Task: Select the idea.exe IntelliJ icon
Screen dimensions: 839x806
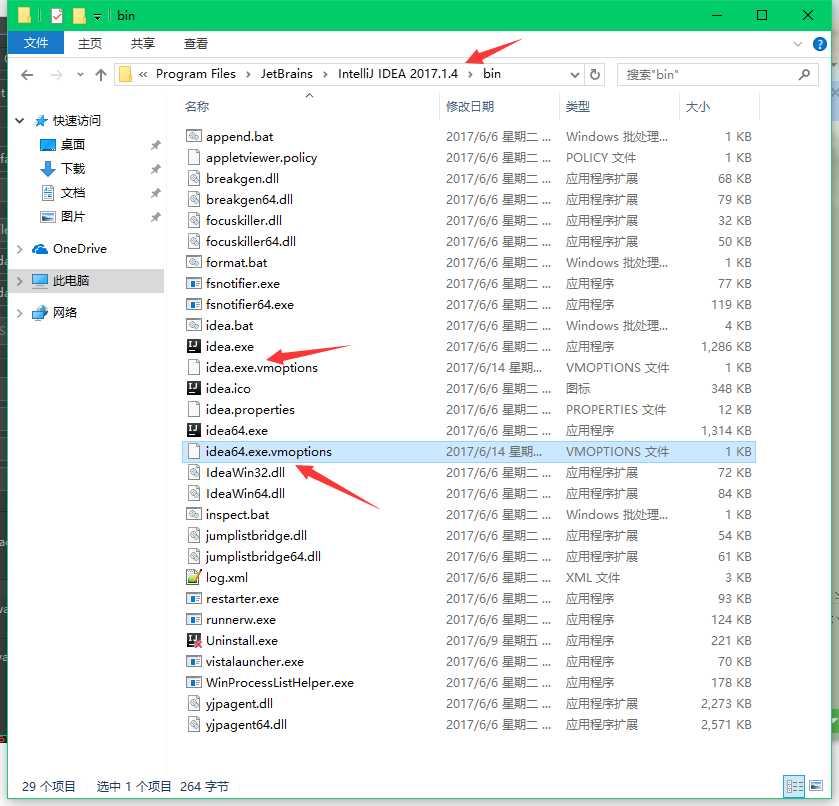Action: point(194,346)
